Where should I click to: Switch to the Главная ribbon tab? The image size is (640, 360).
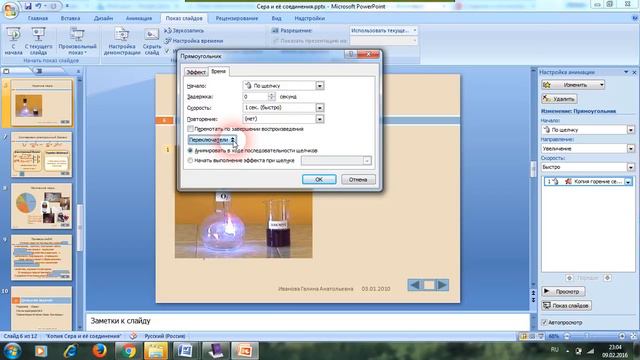pyautogui.click(x=38, y=18)
